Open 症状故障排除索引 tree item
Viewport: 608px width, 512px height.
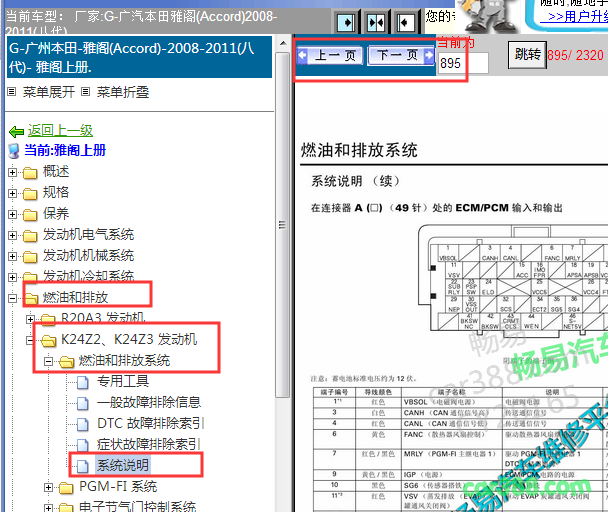[x=149, y=444]
